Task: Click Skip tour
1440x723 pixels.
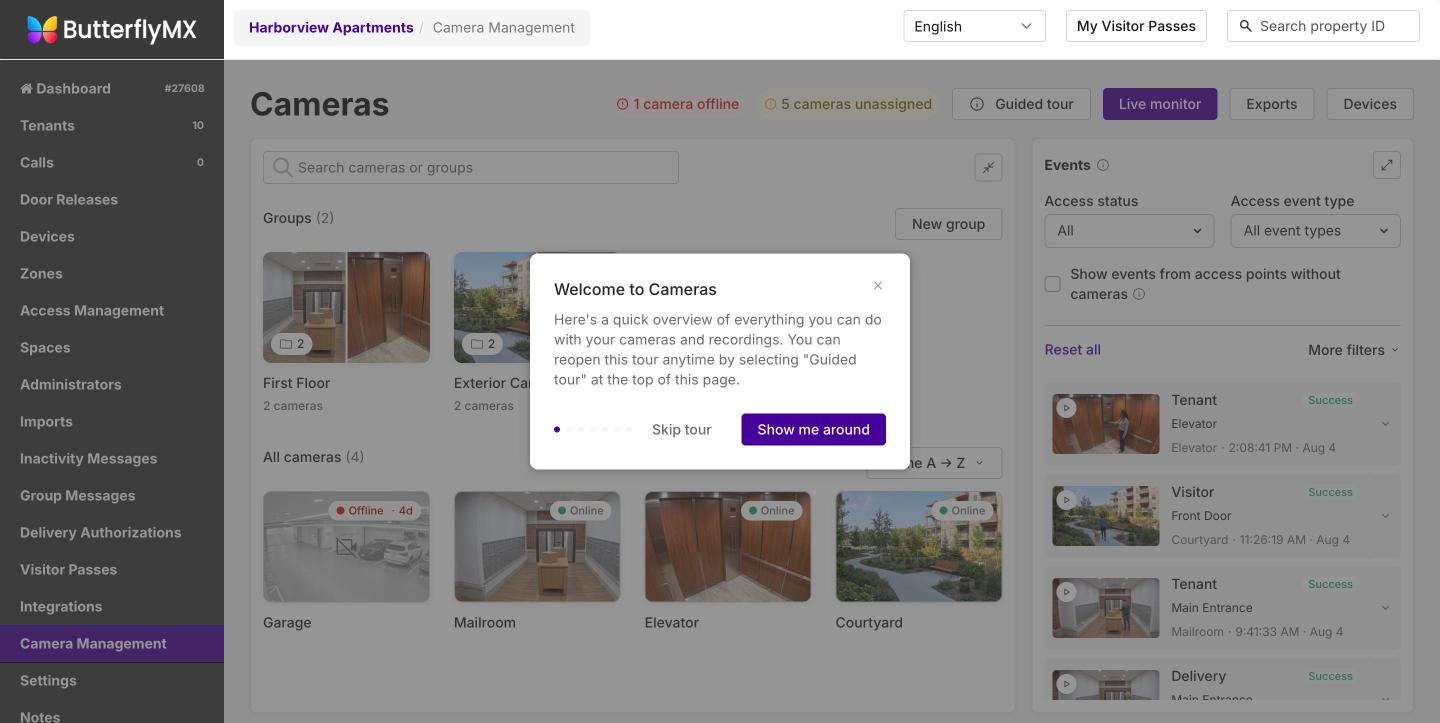Action: click(682, 429)
